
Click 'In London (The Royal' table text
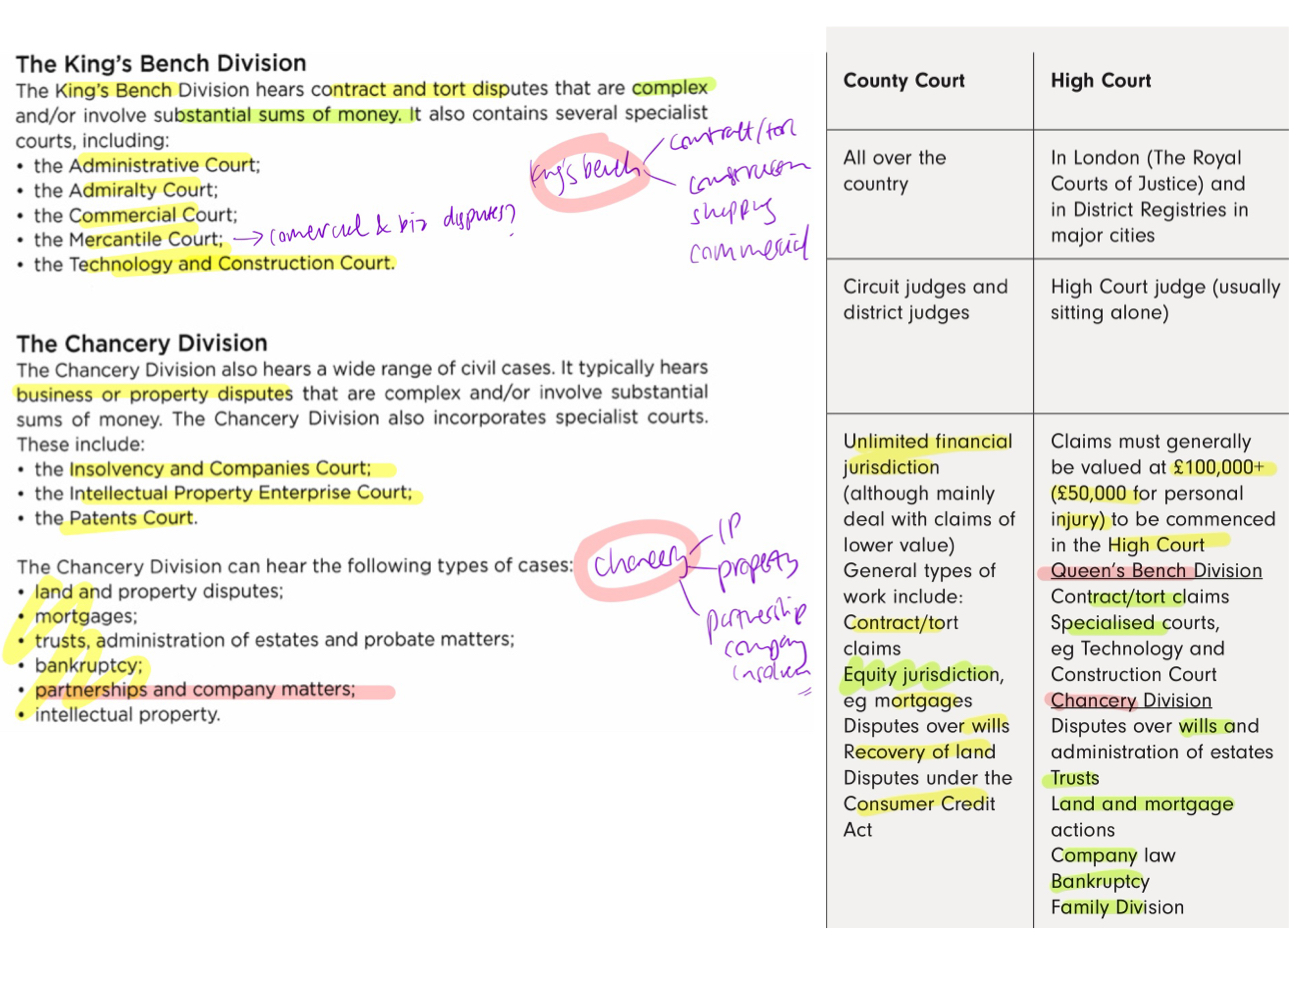click(1146, 158)
